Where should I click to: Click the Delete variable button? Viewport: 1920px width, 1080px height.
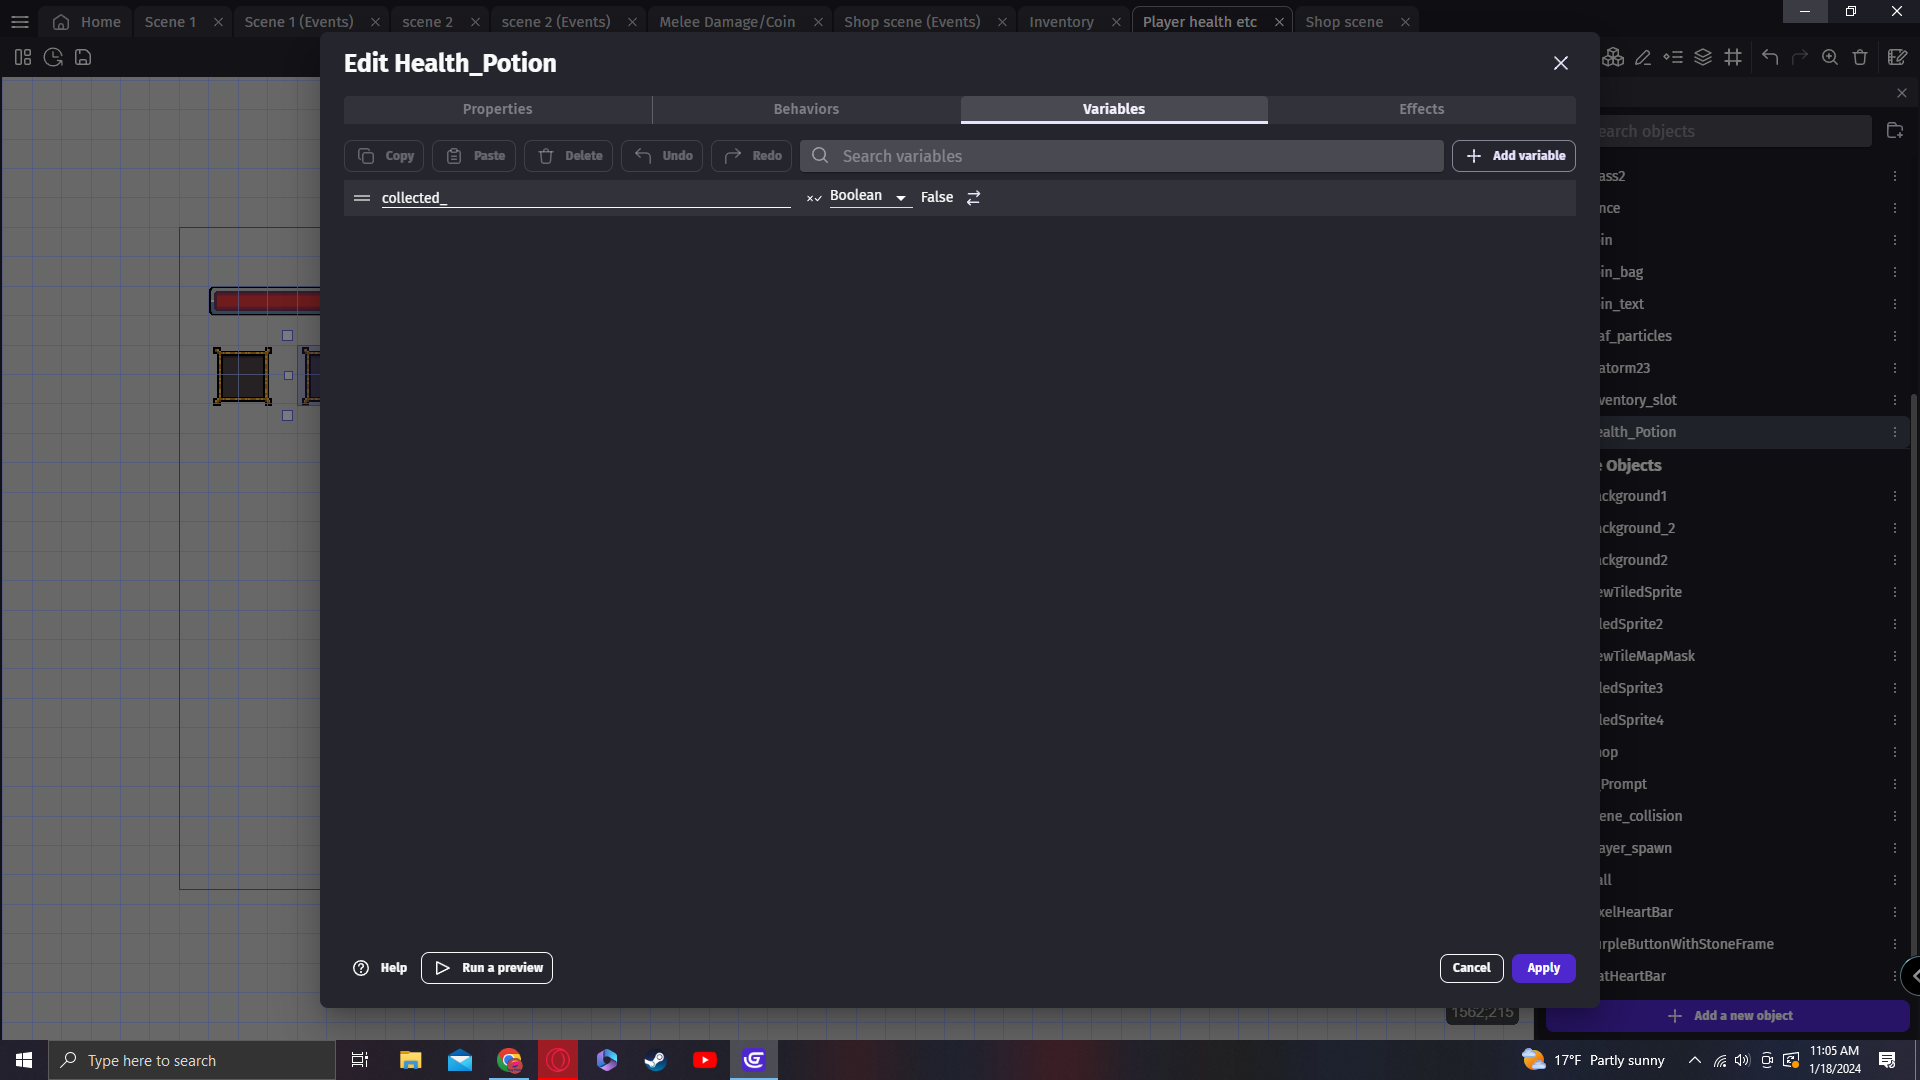tap(569, 156)
